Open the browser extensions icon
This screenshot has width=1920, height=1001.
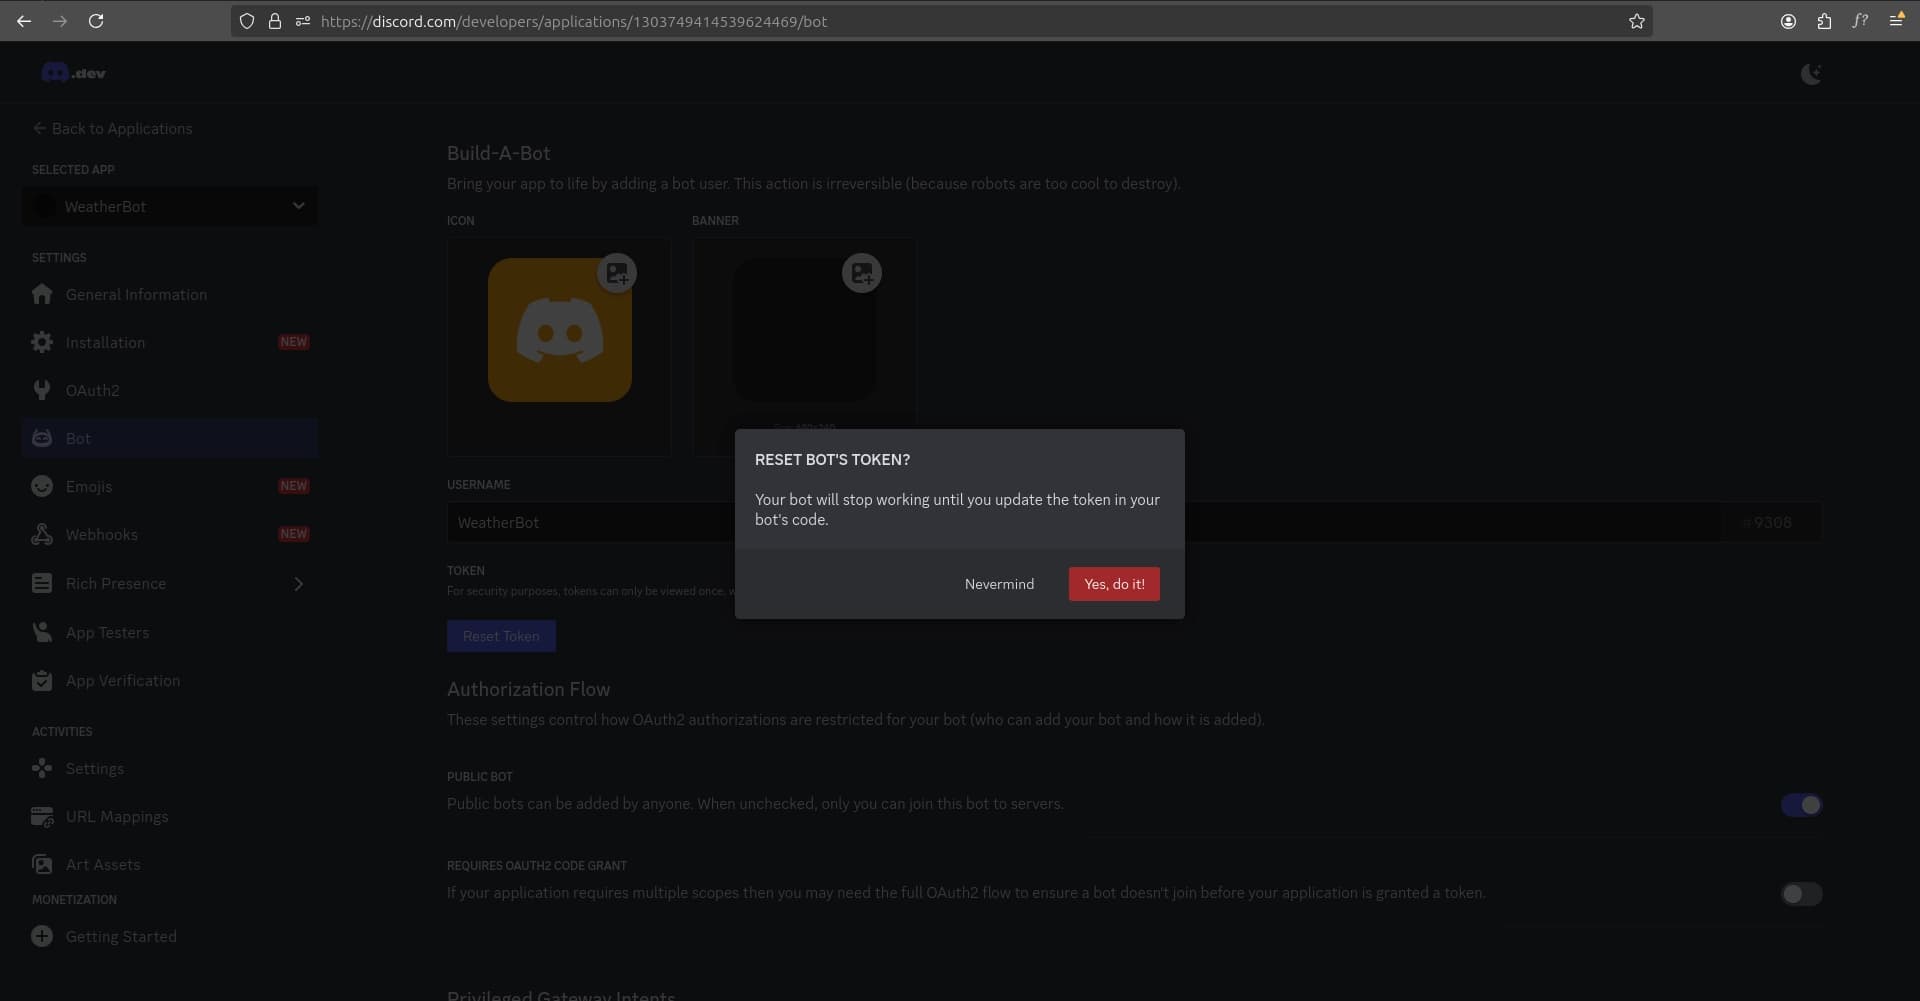coord(1824,21)
